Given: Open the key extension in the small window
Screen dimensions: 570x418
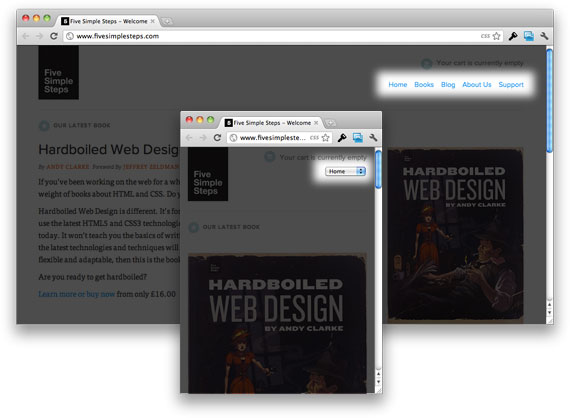Looking at the screenshot, I should (x=342, y=138).
